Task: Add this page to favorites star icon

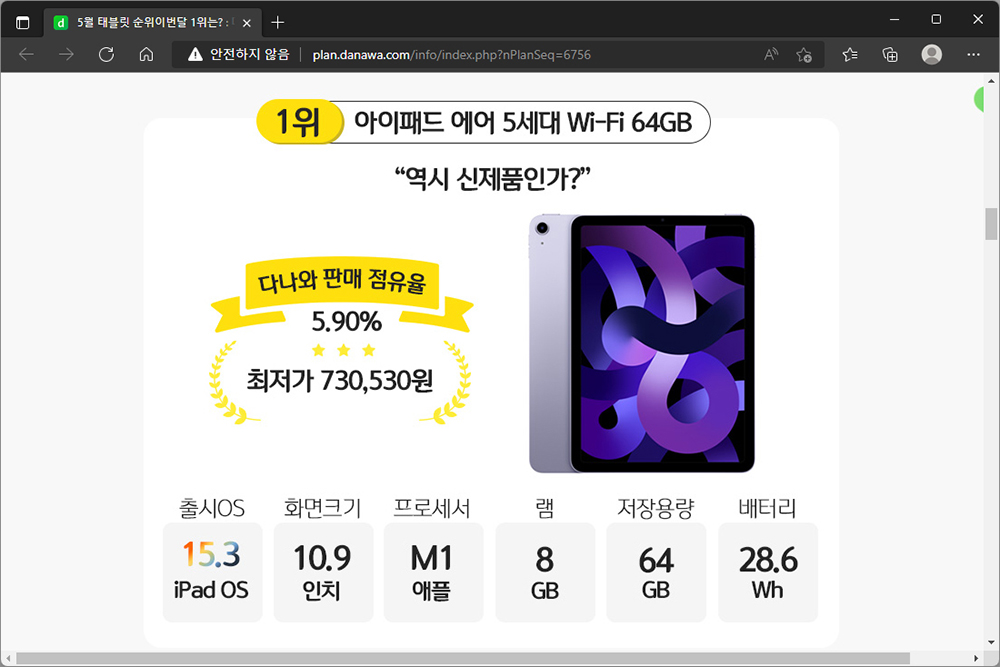Action: (x=804, y=55)
